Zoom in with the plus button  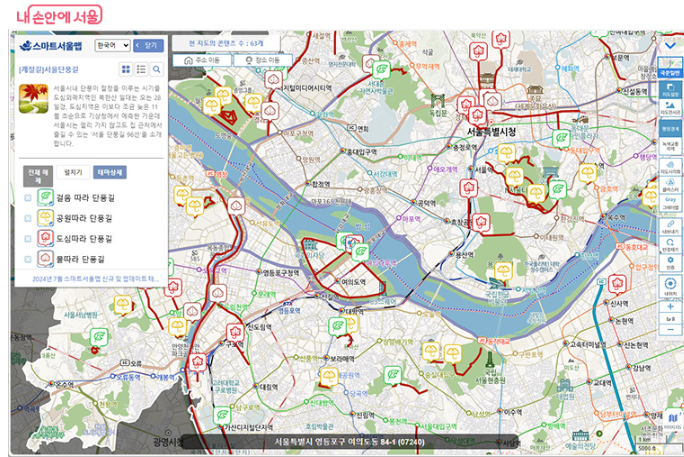(670, 307)
